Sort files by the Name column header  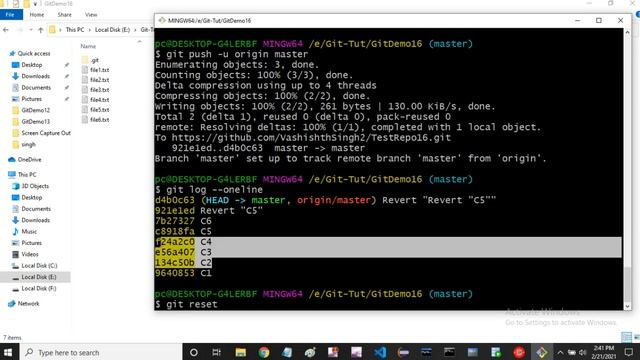(x=88, y=47)
